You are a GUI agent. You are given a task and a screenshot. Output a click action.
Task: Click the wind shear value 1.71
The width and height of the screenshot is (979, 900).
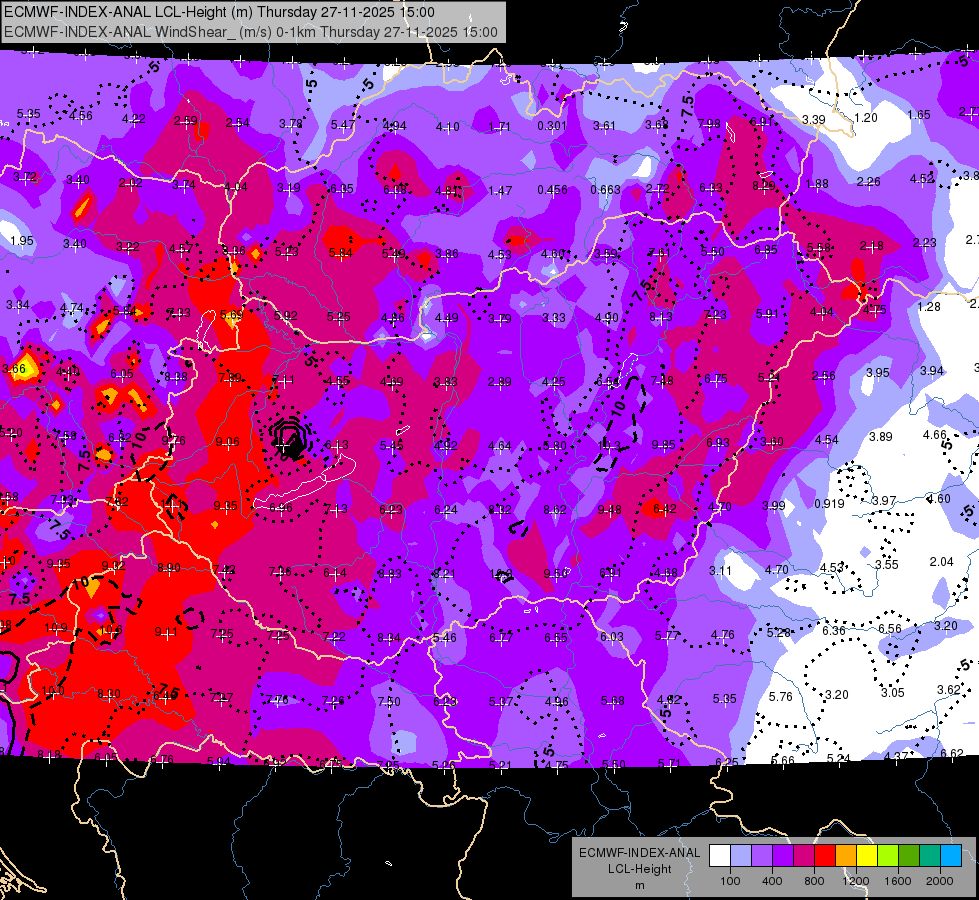pos(499,127)
